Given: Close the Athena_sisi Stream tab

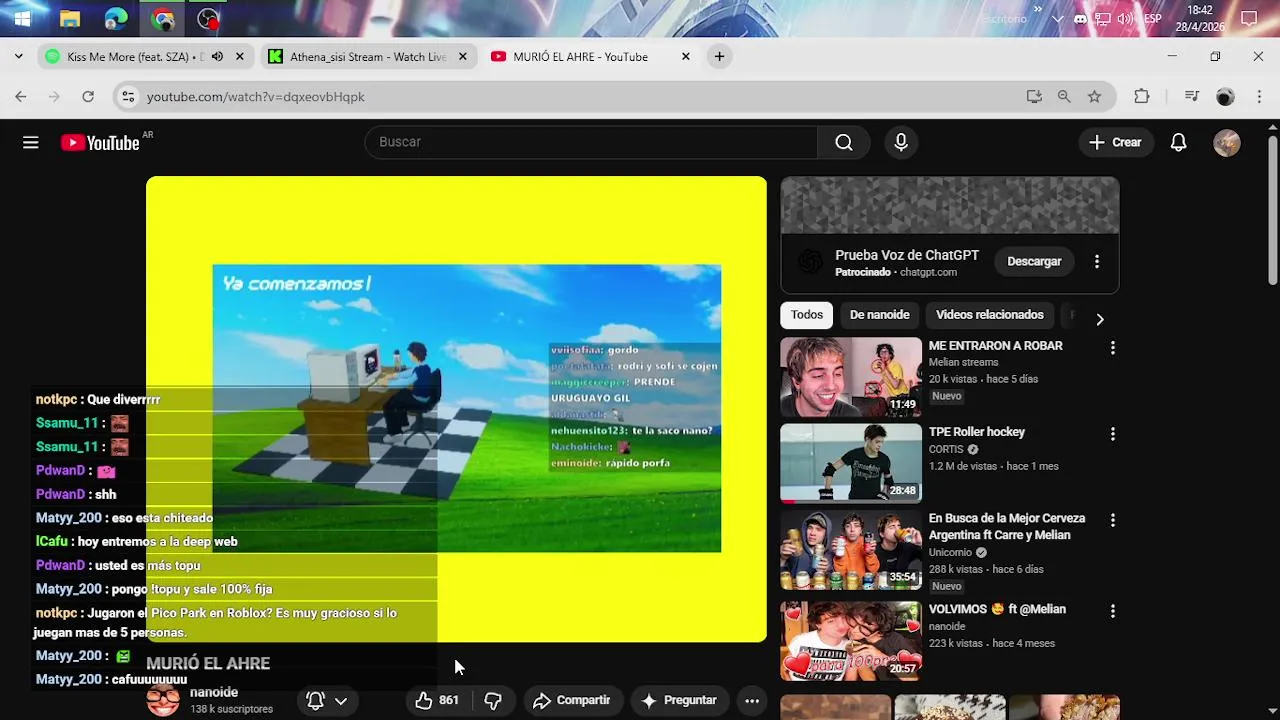Looking at the screenshot, I should (x=462, y=57).
